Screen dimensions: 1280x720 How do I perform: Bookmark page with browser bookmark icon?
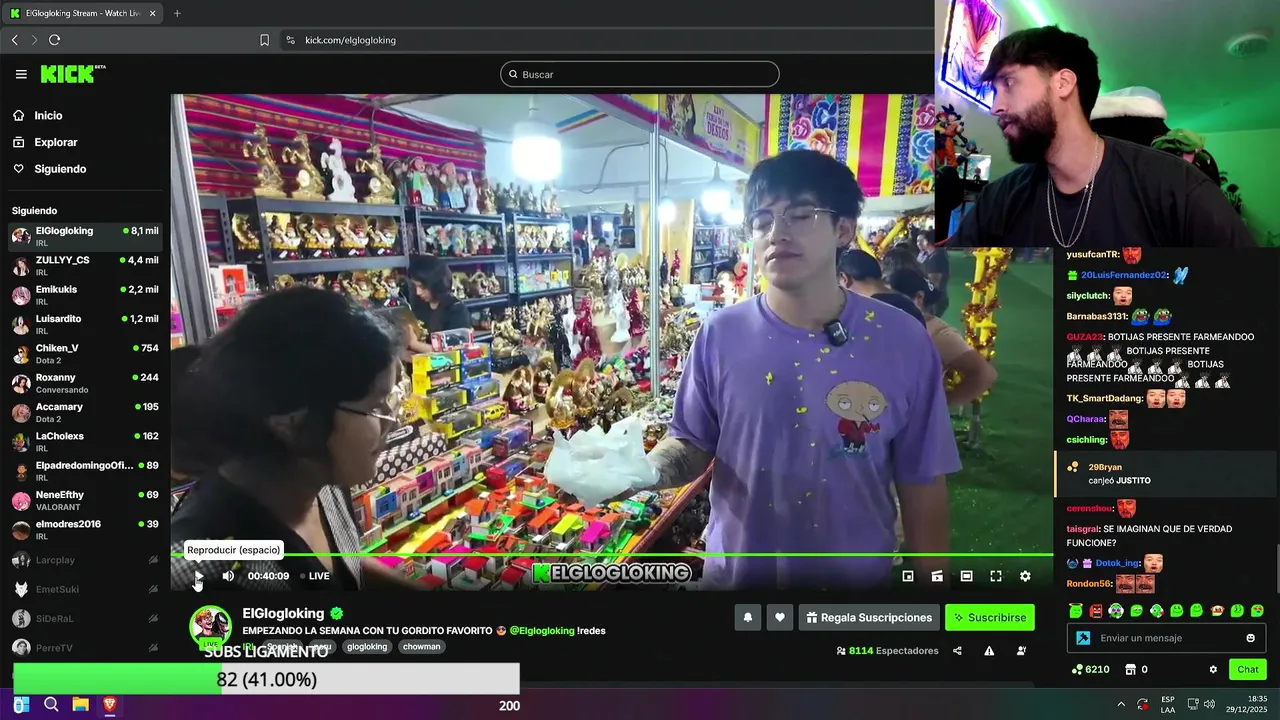264,40
